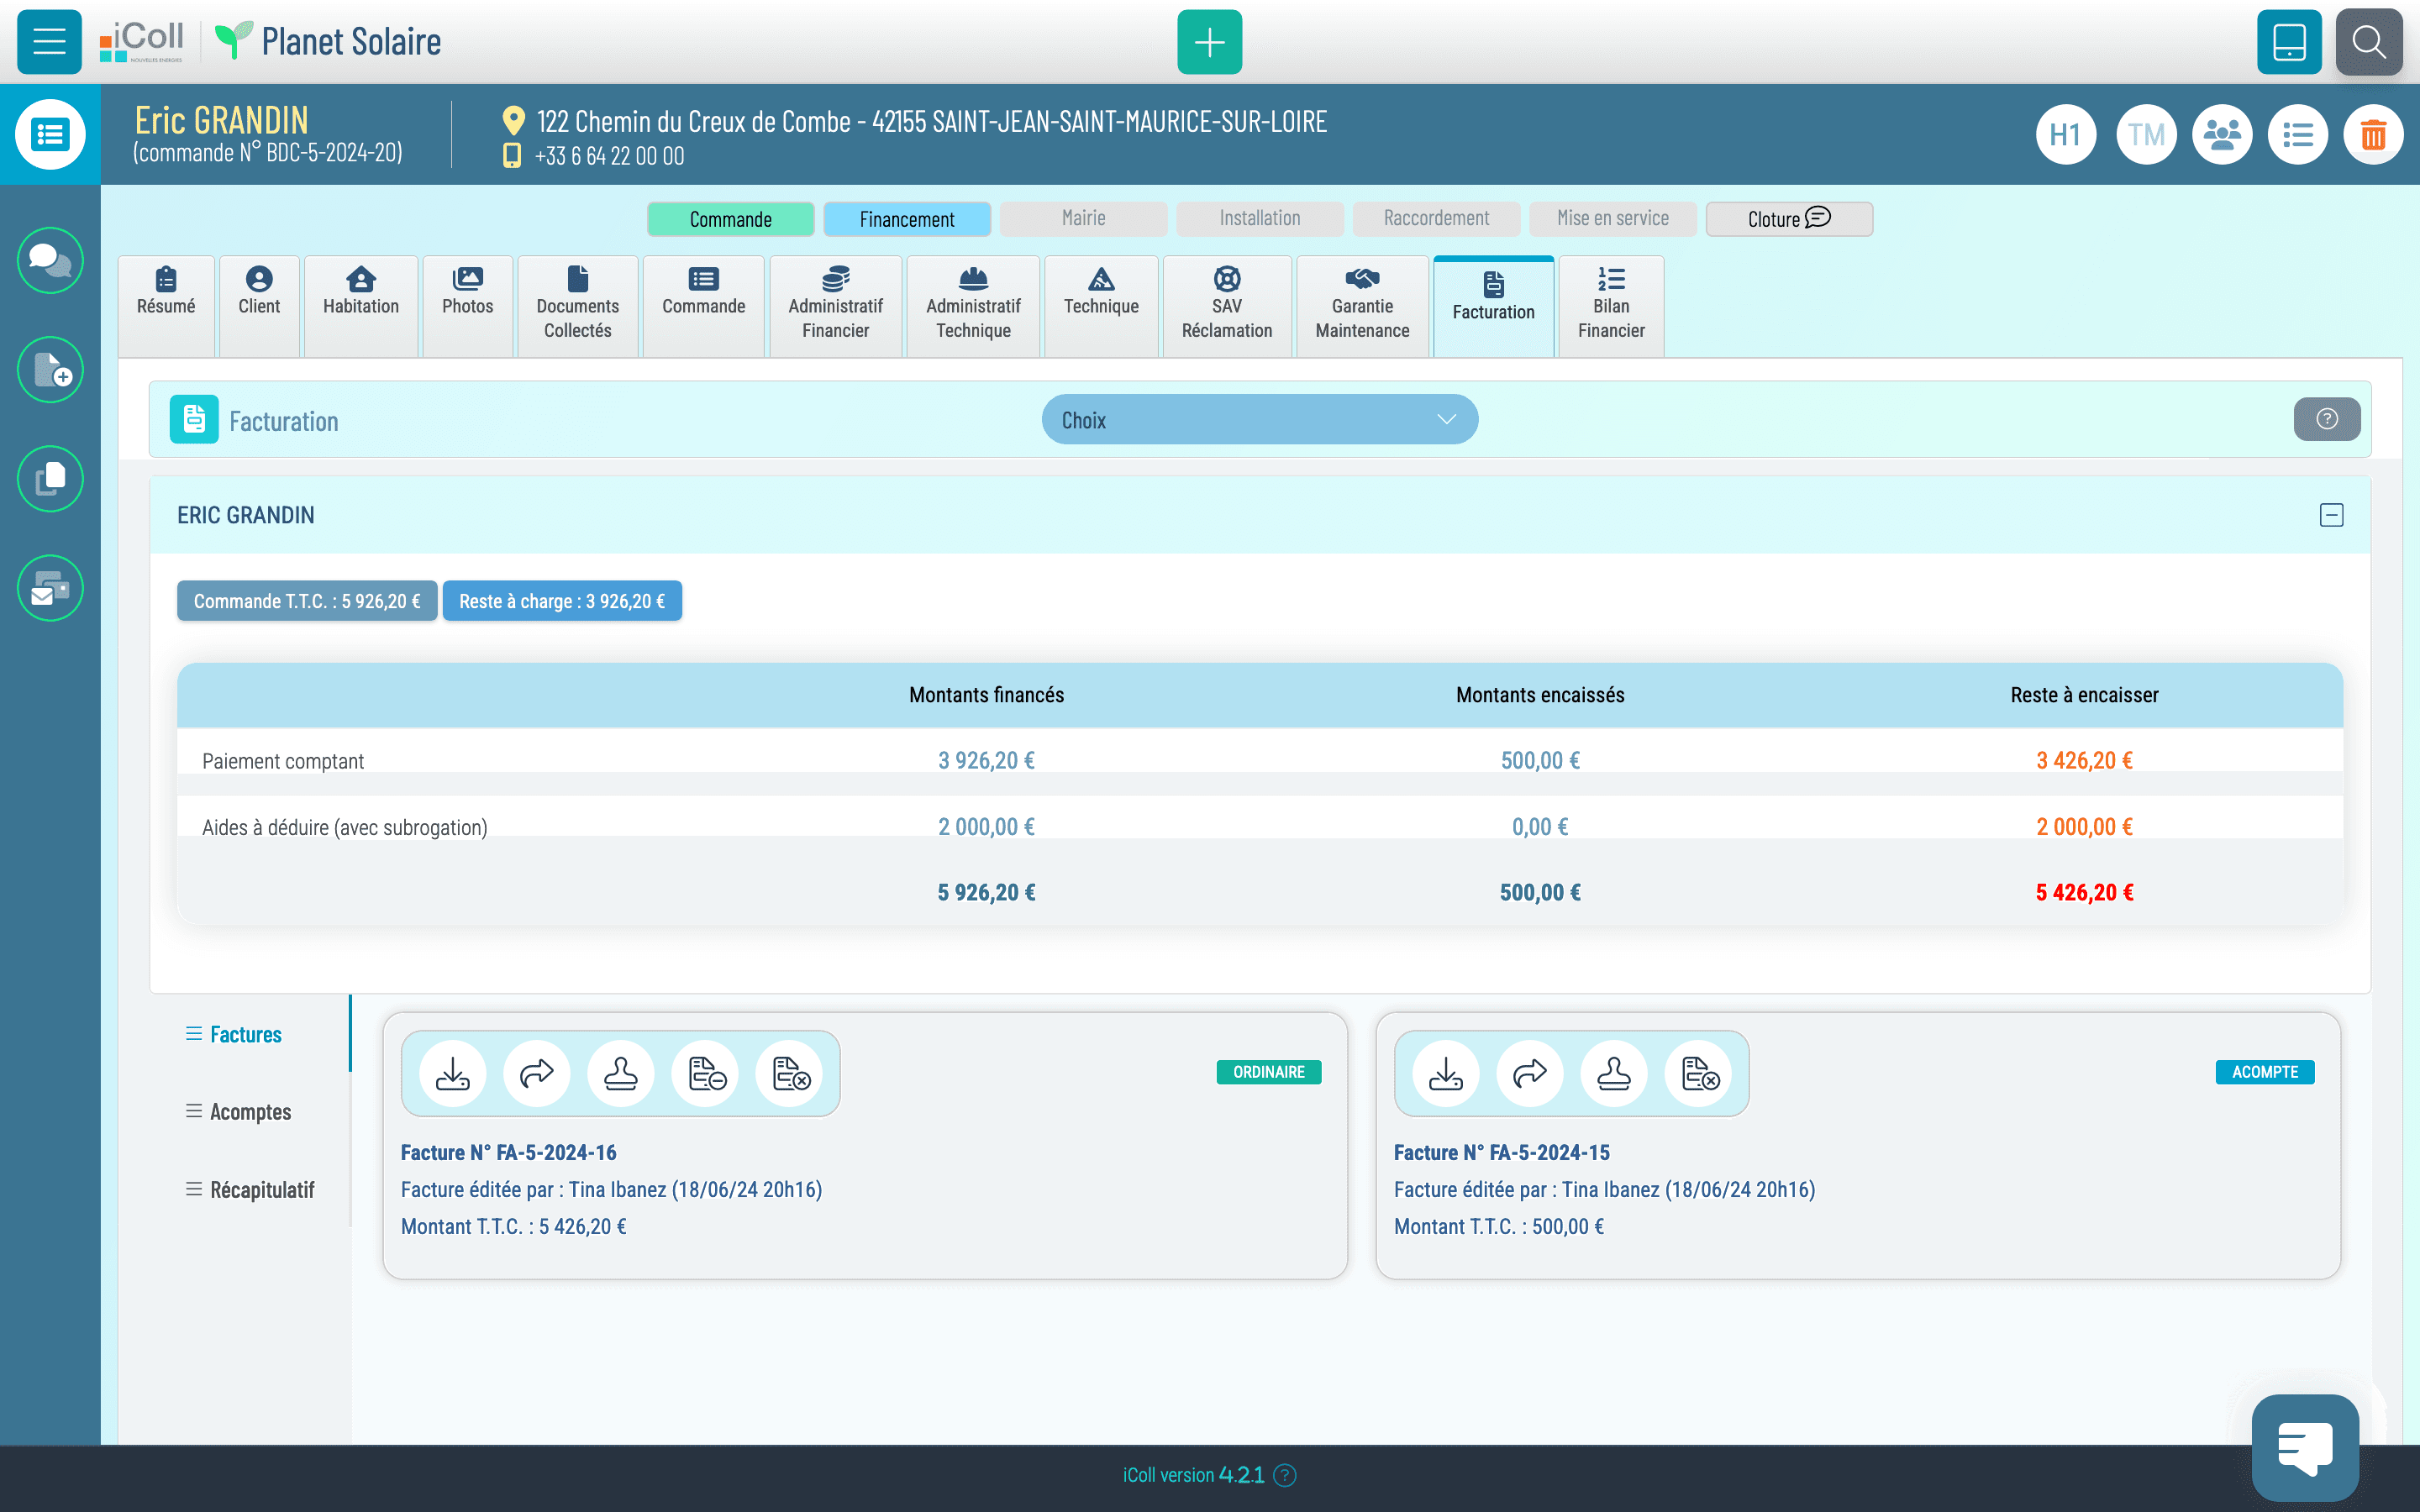This screenshot has height=1512, width=2420.
Task: Click credit-note minus icon on FA-5-2024-16
Action: tap(706, 1073)
